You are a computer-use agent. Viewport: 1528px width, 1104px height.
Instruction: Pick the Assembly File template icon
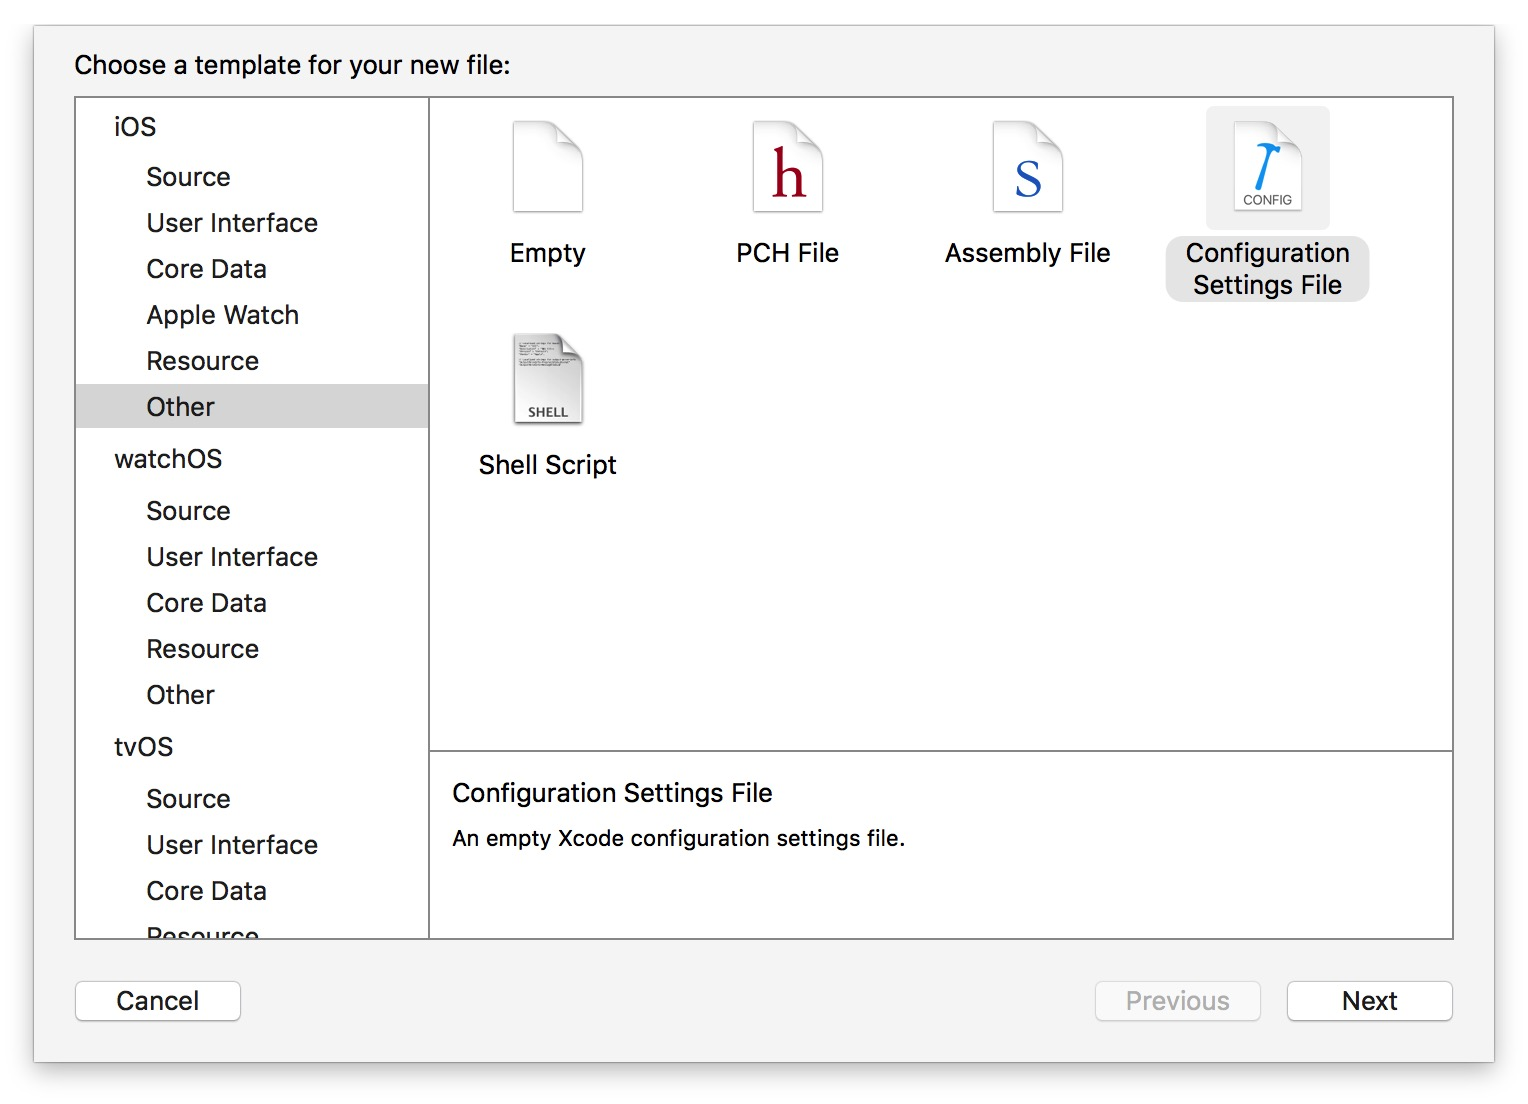[1027, 168]
